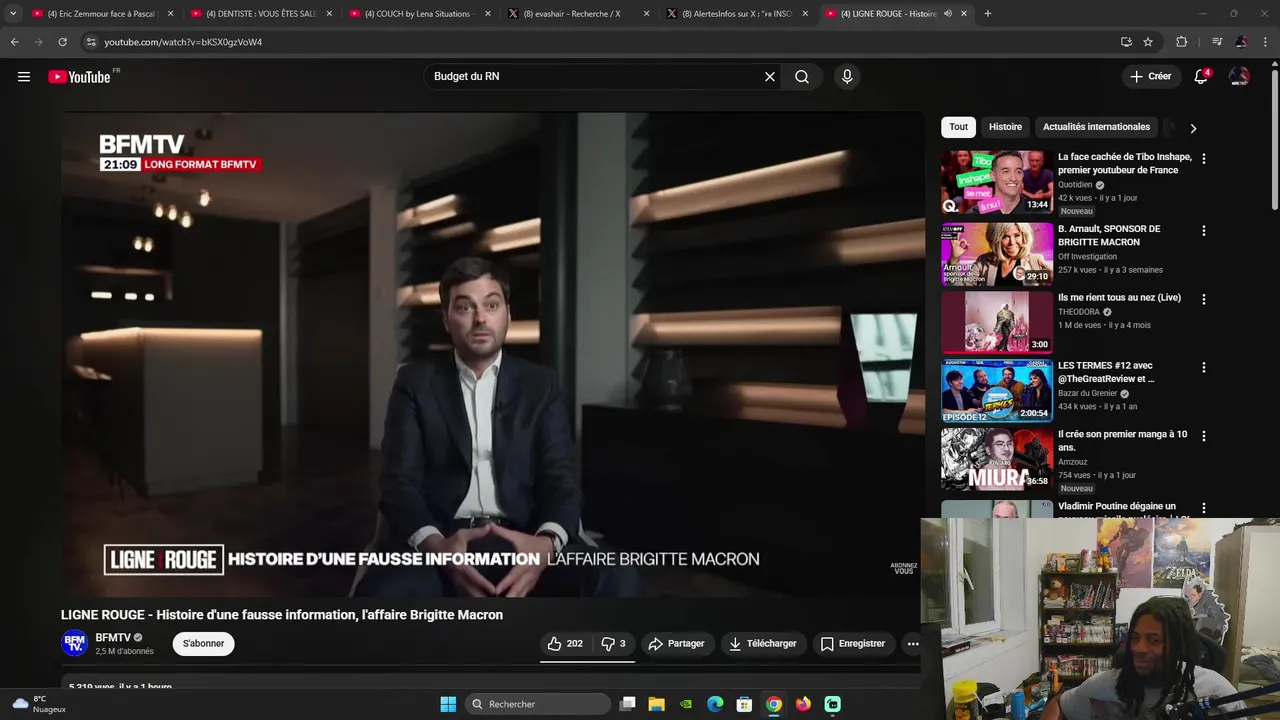Reload the current page

(x=62, y=42)
